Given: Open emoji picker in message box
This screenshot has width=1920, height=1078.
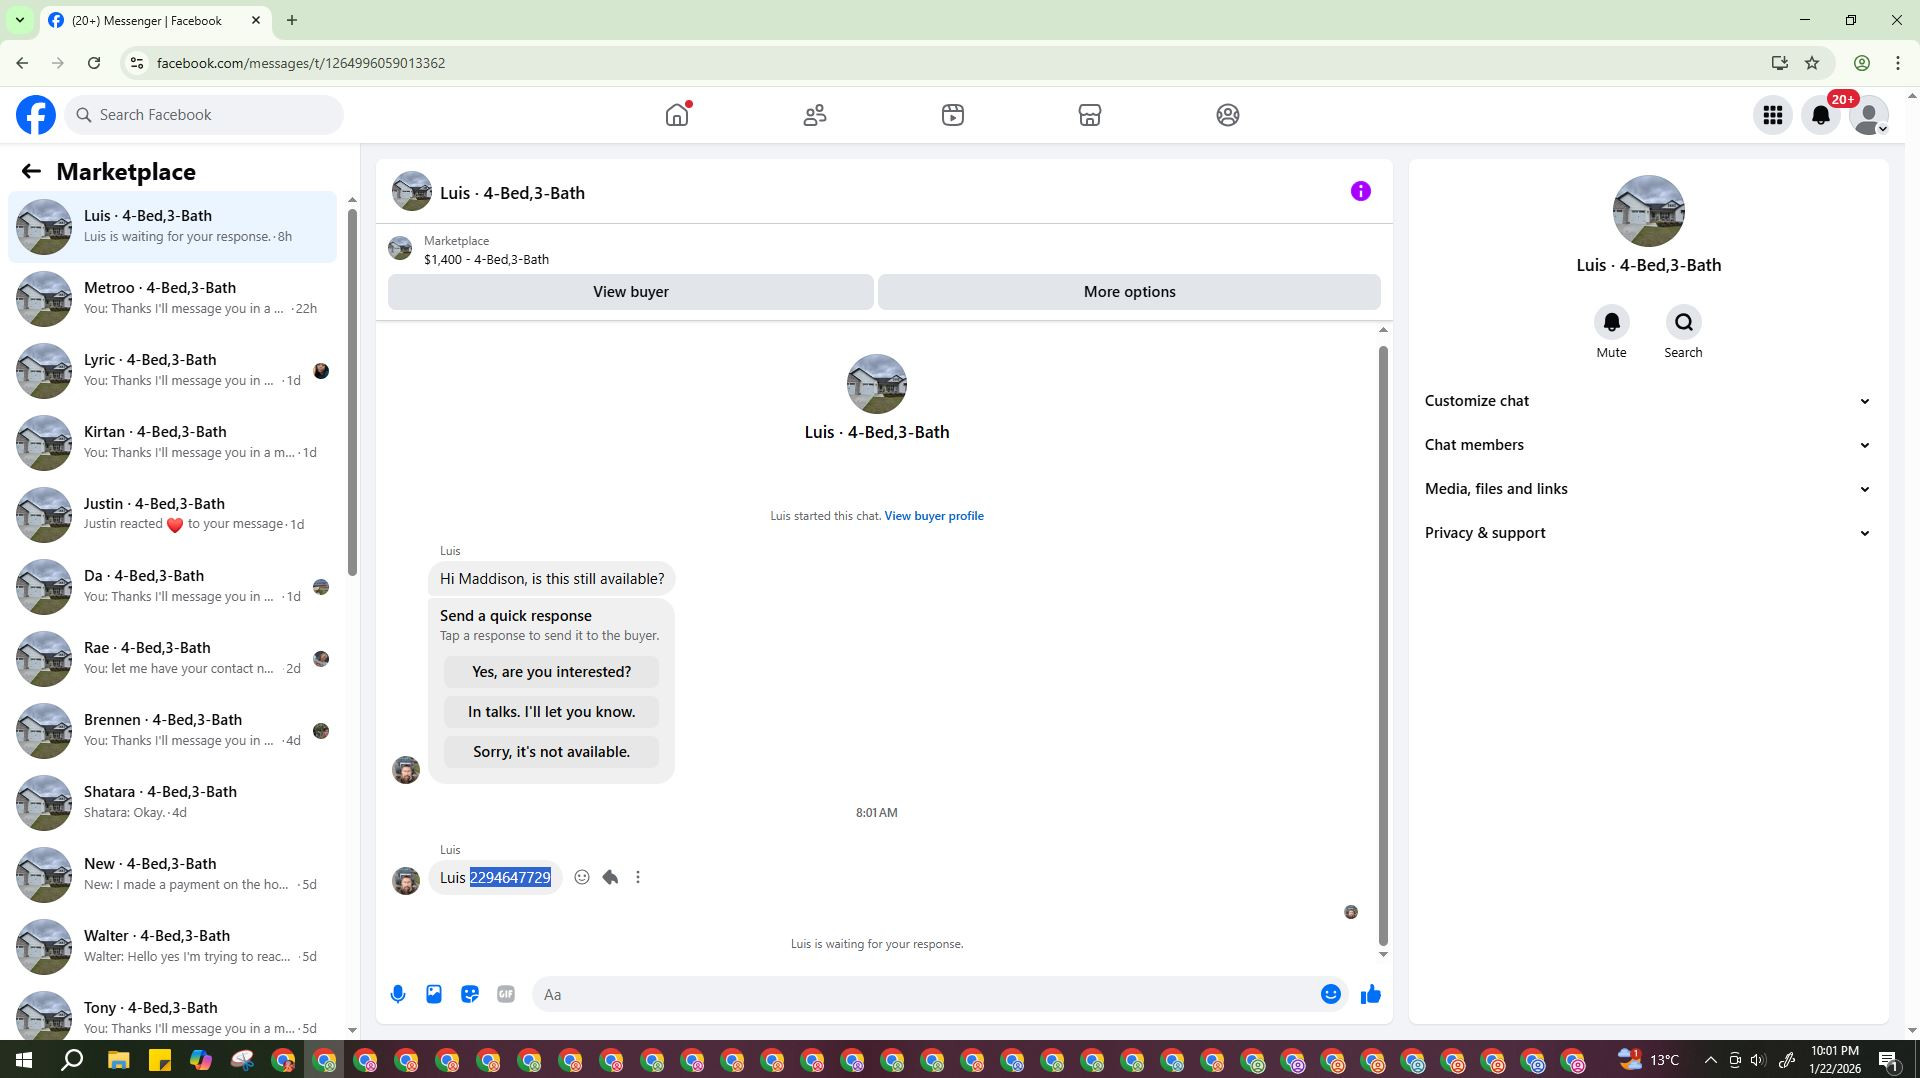Looking at the screenshot, I should tap(1330, 994).
